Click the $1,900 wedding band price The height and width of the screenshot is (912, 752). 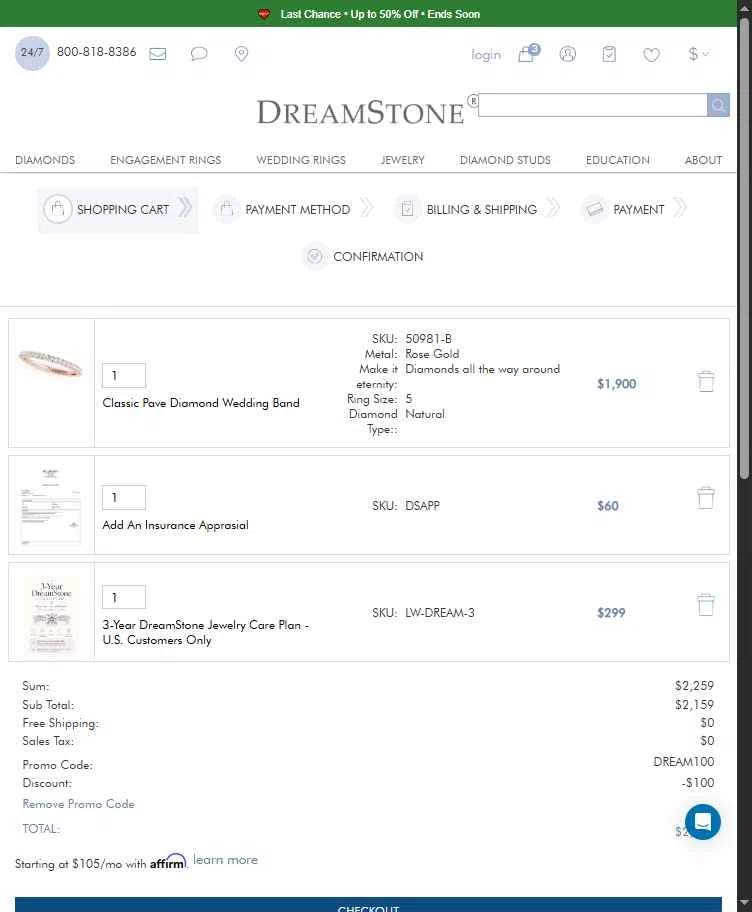click(616, 384)
